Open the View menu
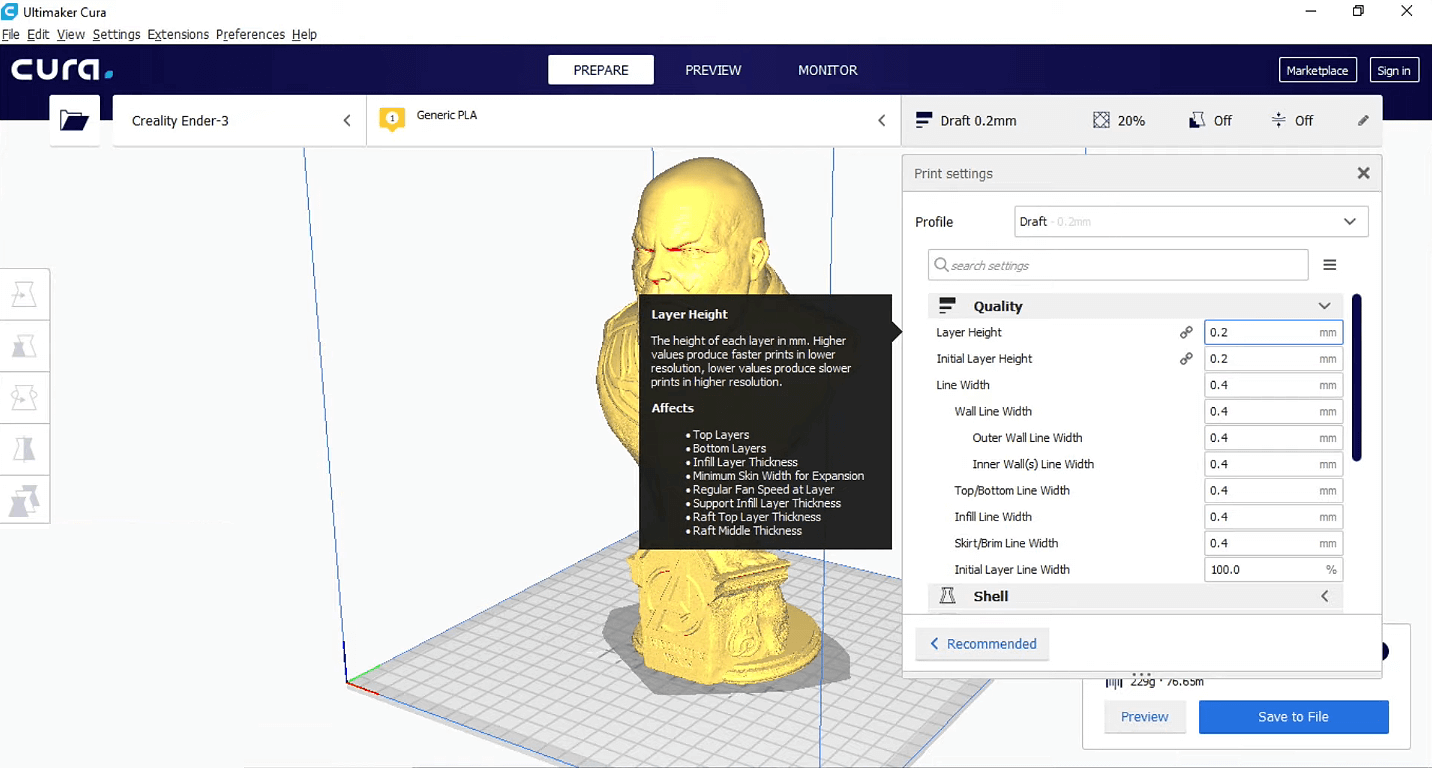Image resolution: width=1432 pixels, height=768 pixels. point(71,34)
